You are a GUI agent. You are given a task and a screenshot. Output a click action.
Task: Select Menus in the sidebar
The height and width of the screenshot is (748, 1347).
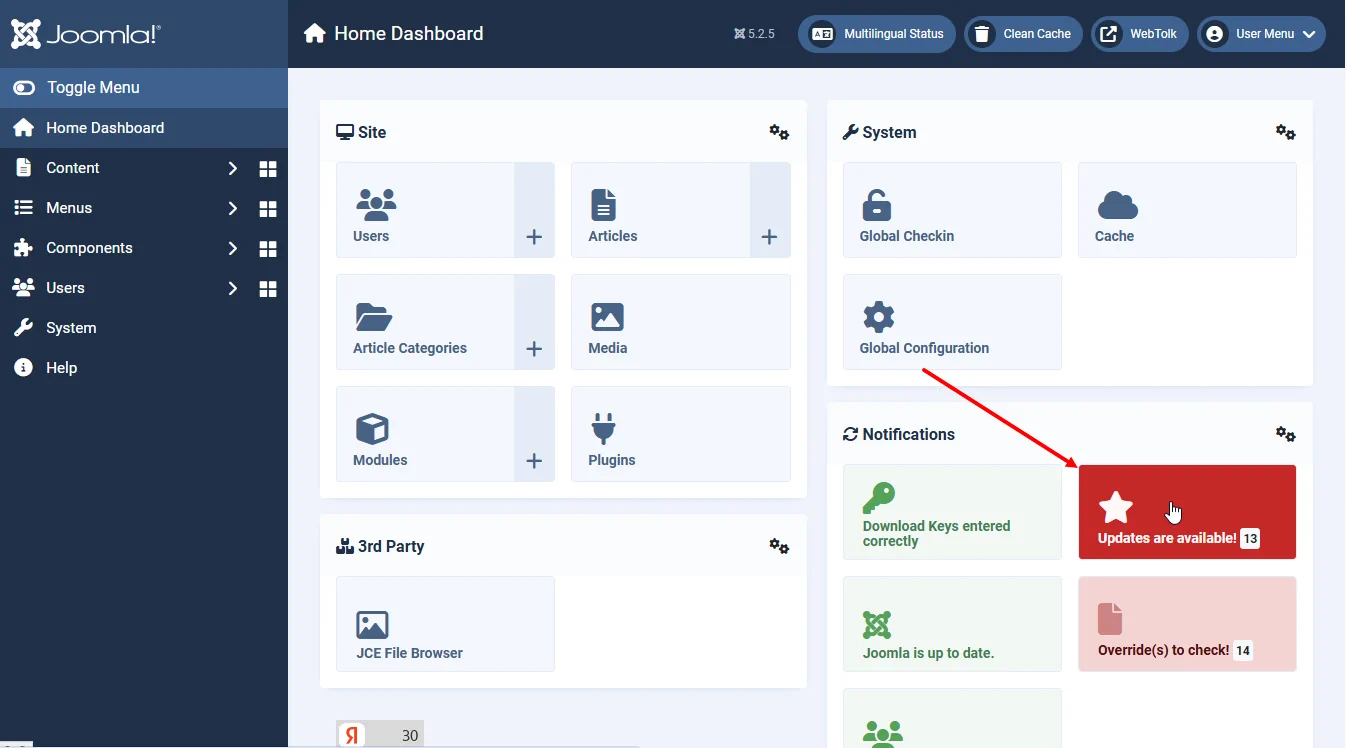(69, 208)
